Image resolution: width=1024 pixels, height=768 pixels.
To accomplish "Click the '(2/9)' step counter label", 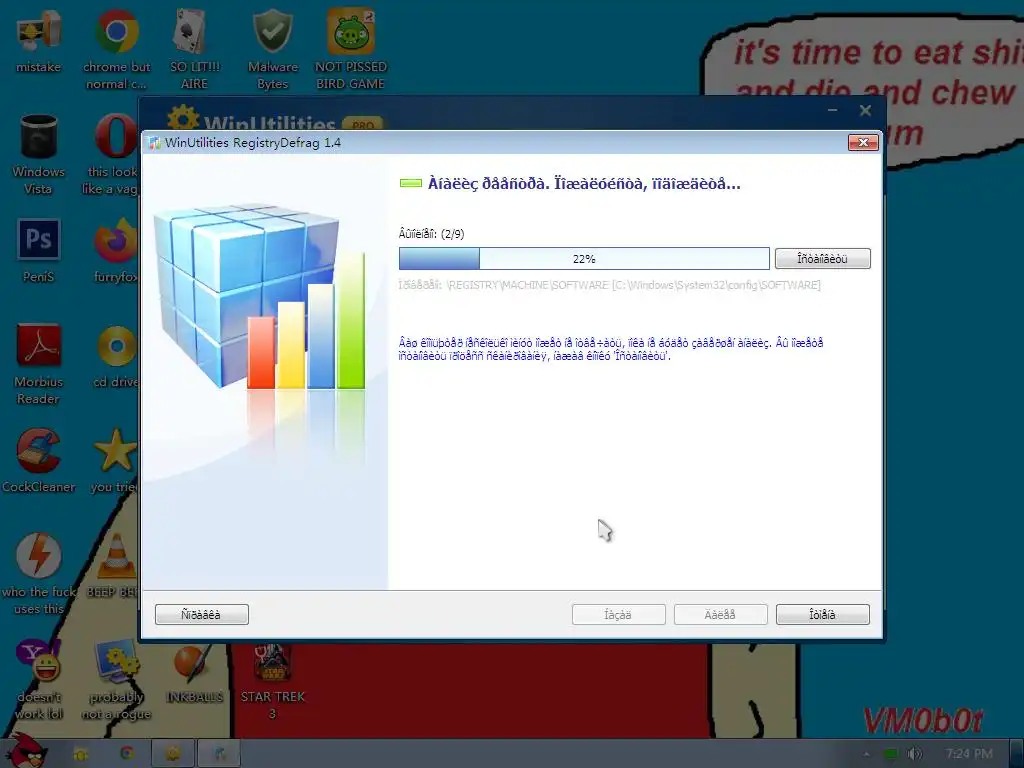I will tap(453, 234).
